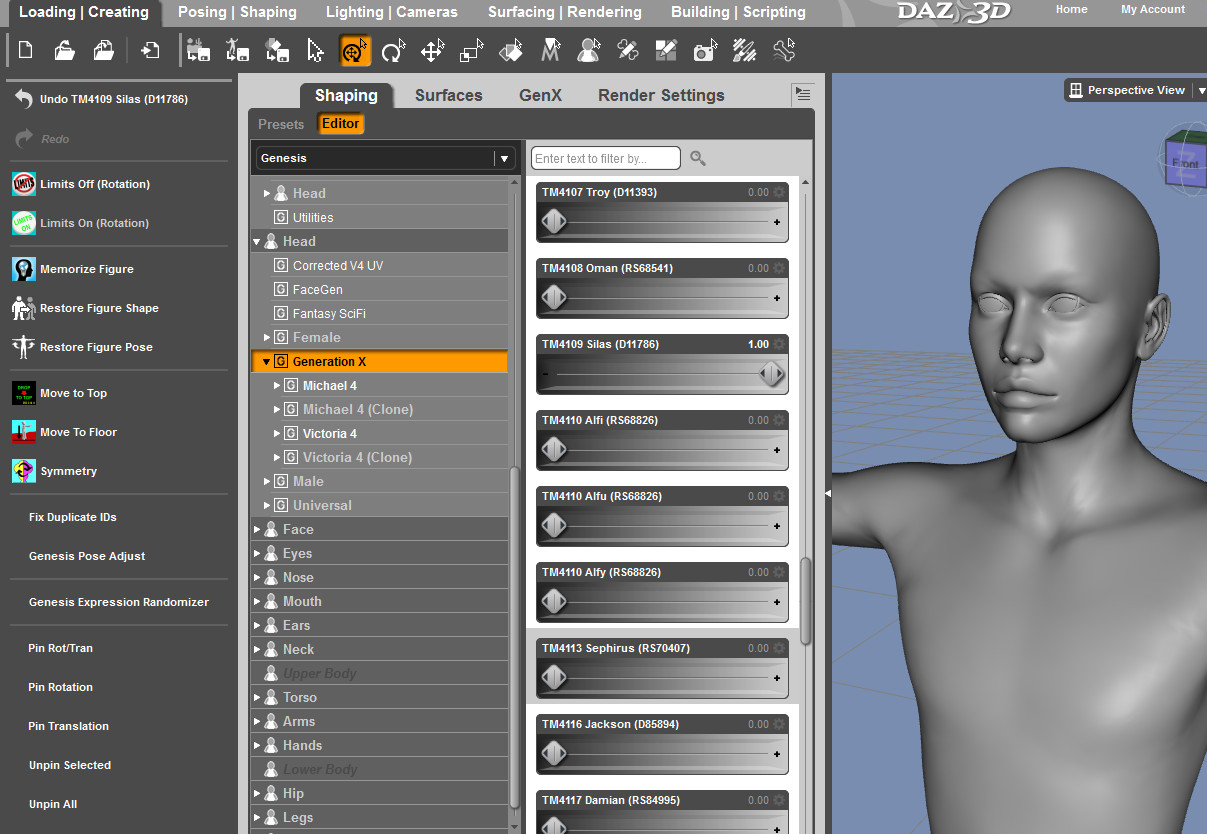The width and height of the screenshot is (1207, 834).
Task: Open the My Account link
Action: (1153, 9)
